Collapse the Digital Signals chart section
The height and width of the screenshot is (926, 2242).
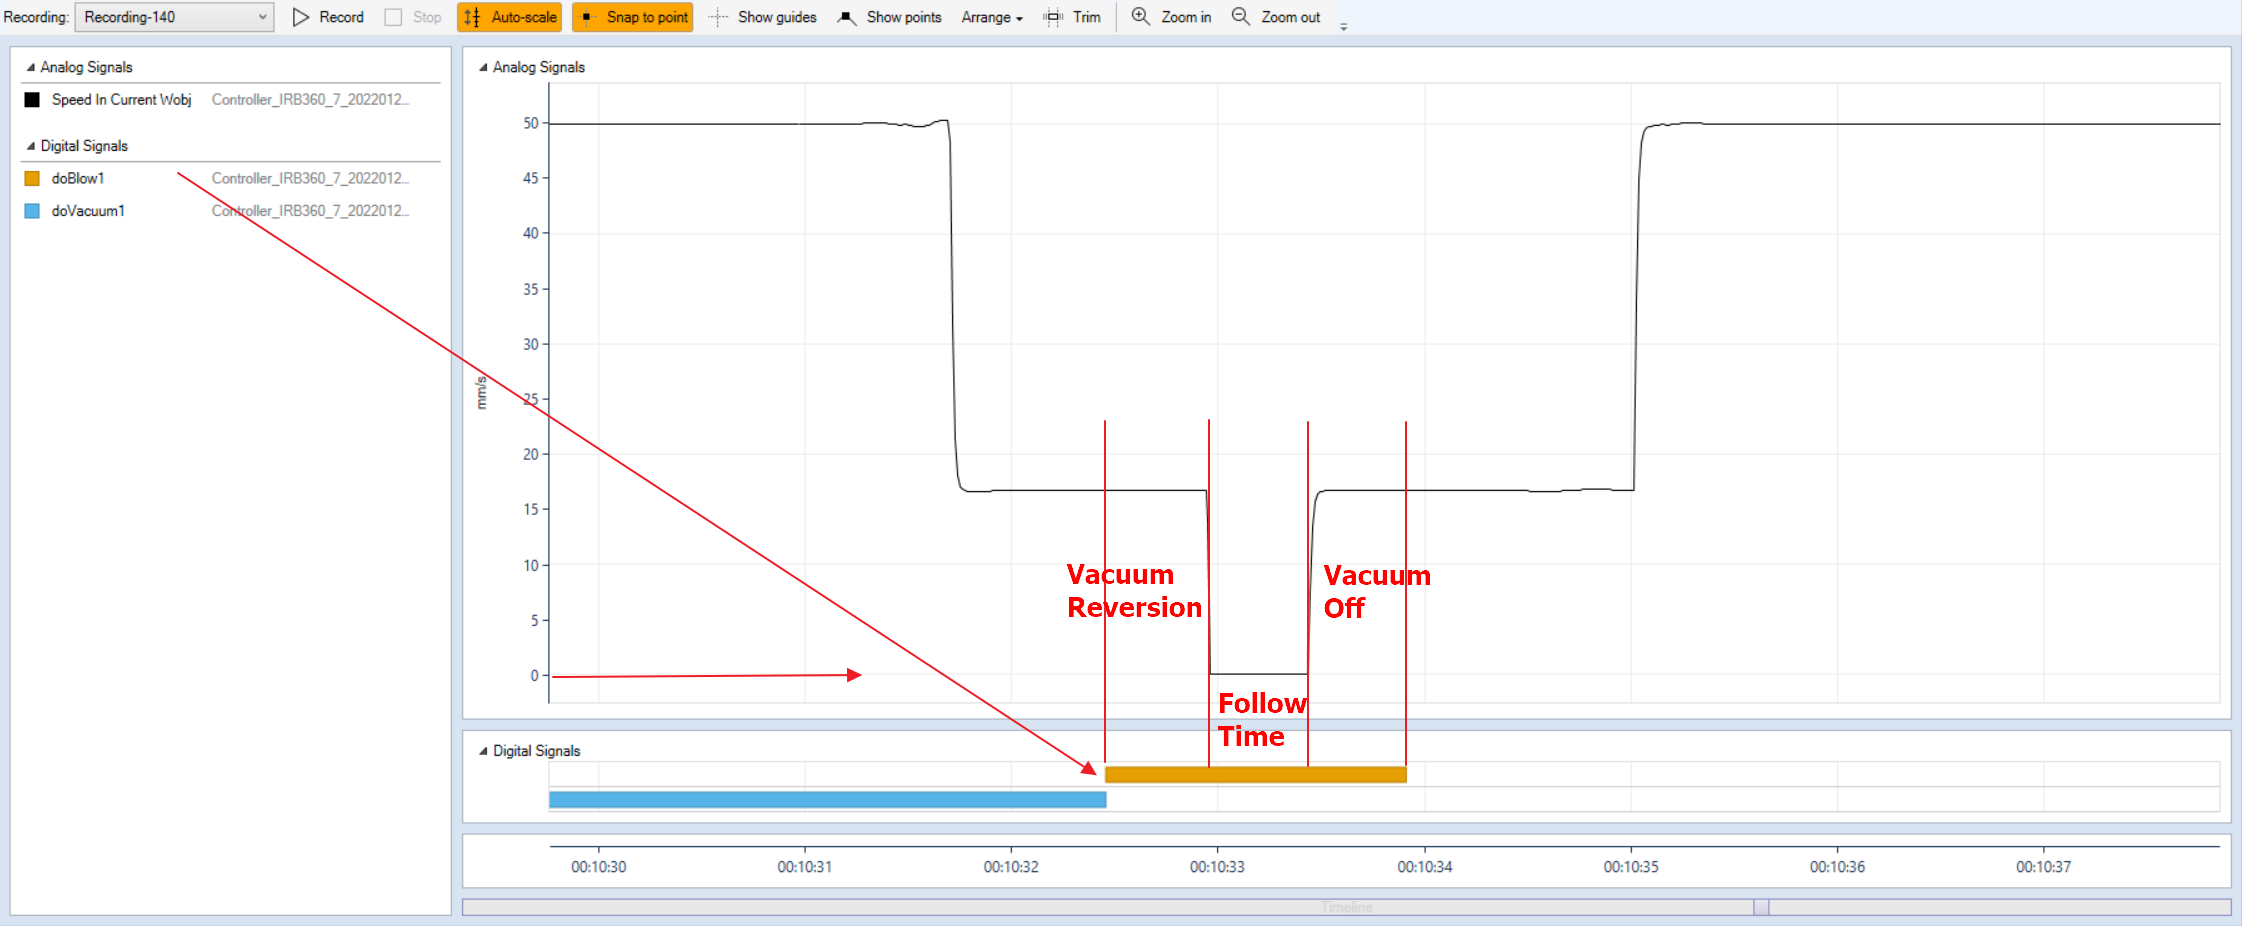tap(484, 751)
